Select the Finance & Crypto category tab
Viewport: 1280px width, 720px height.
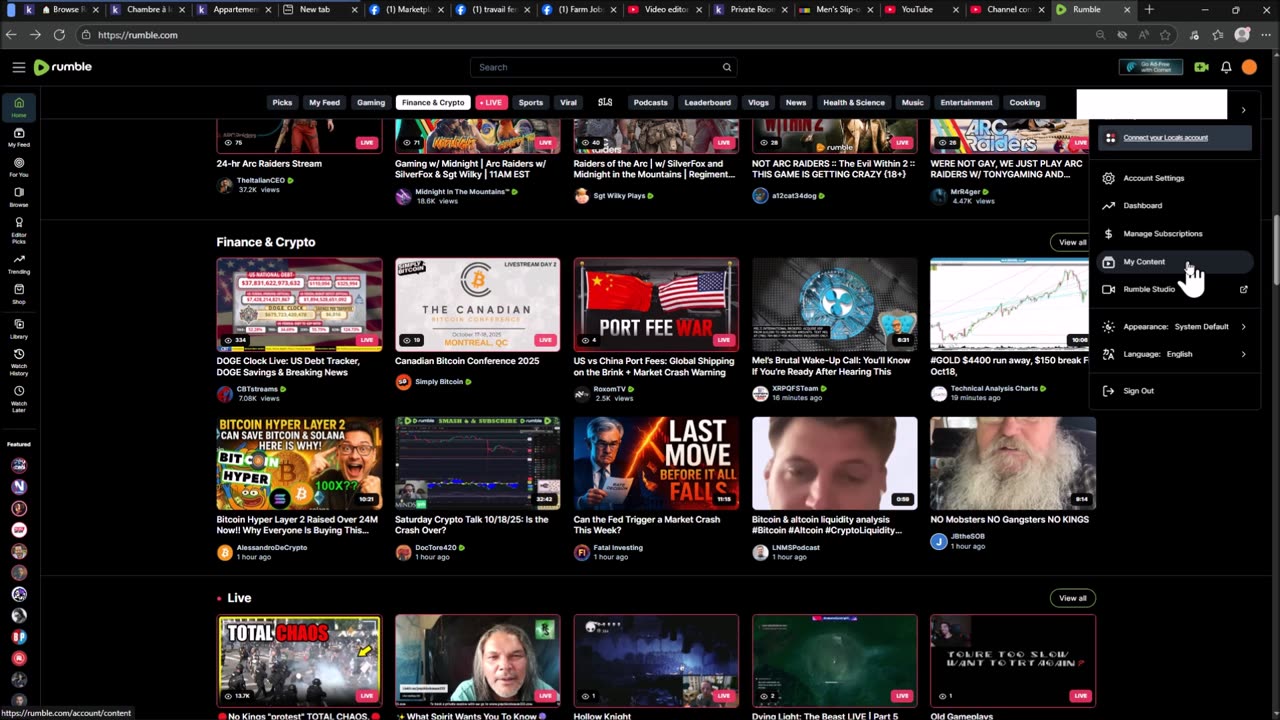[433, 102]
